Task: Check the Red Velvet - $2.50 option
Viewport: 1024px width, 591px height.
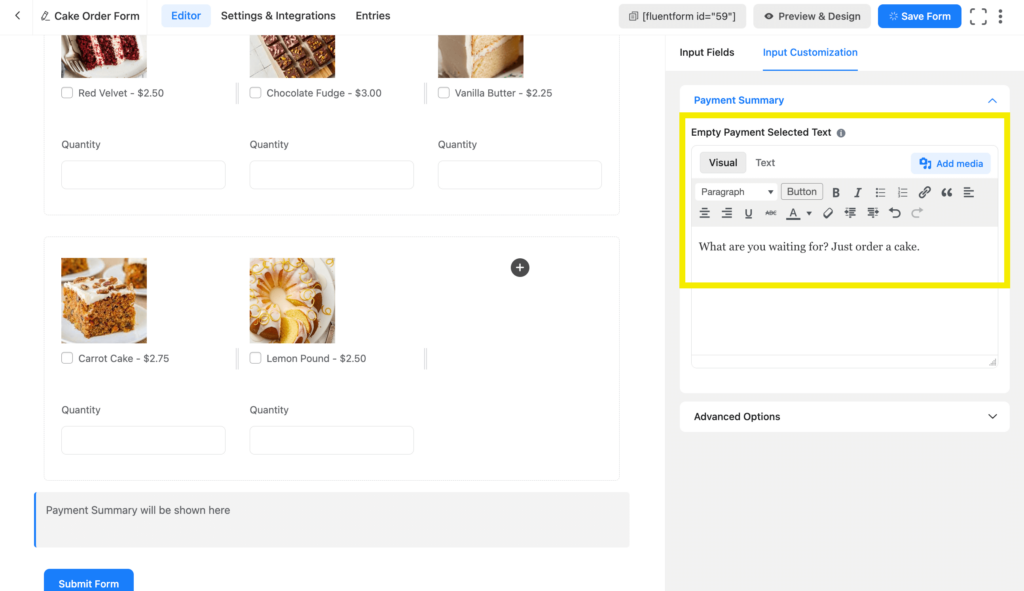Action: coord(67,93)
